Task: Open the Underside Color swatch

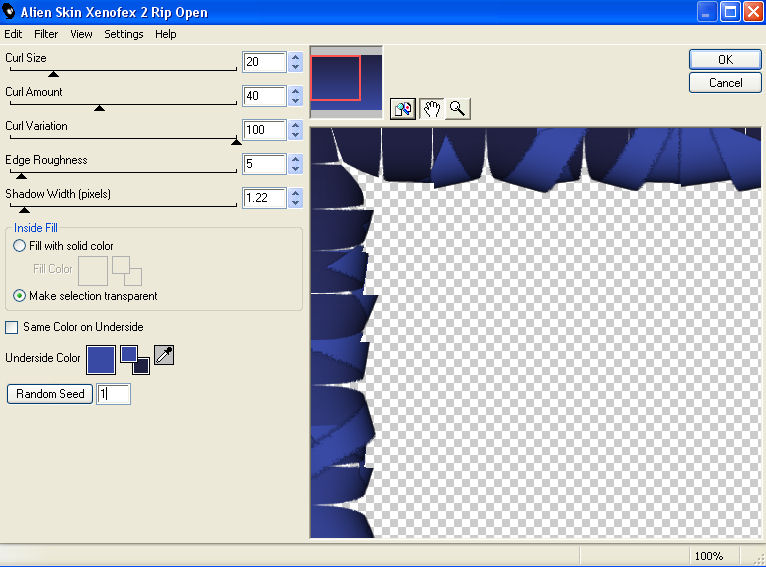Action: click(x=100, y=359)
